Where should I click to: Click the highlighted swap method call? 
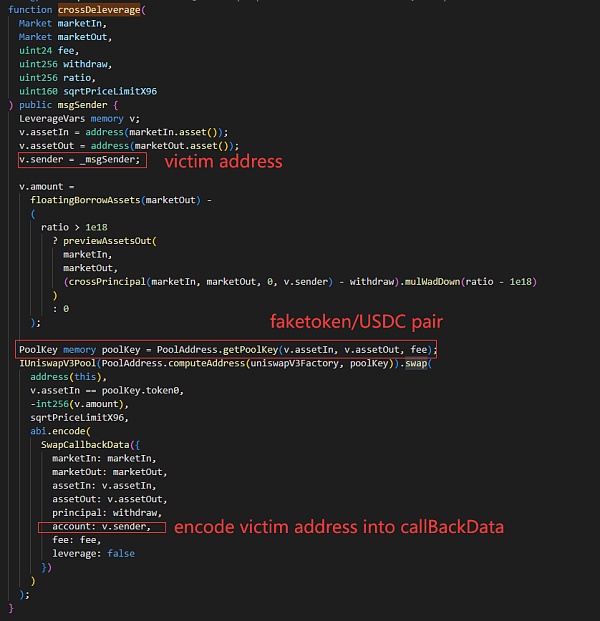tap(416, 363)
